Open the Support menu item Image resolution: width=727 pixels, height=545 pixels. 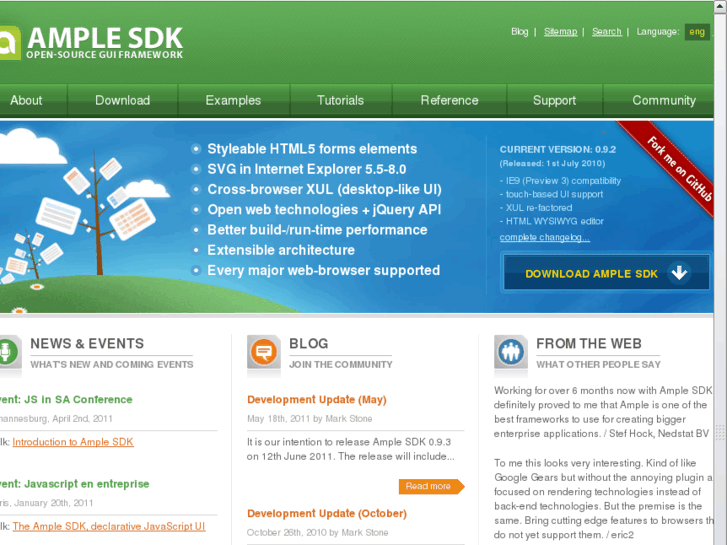tap(555, 100)
